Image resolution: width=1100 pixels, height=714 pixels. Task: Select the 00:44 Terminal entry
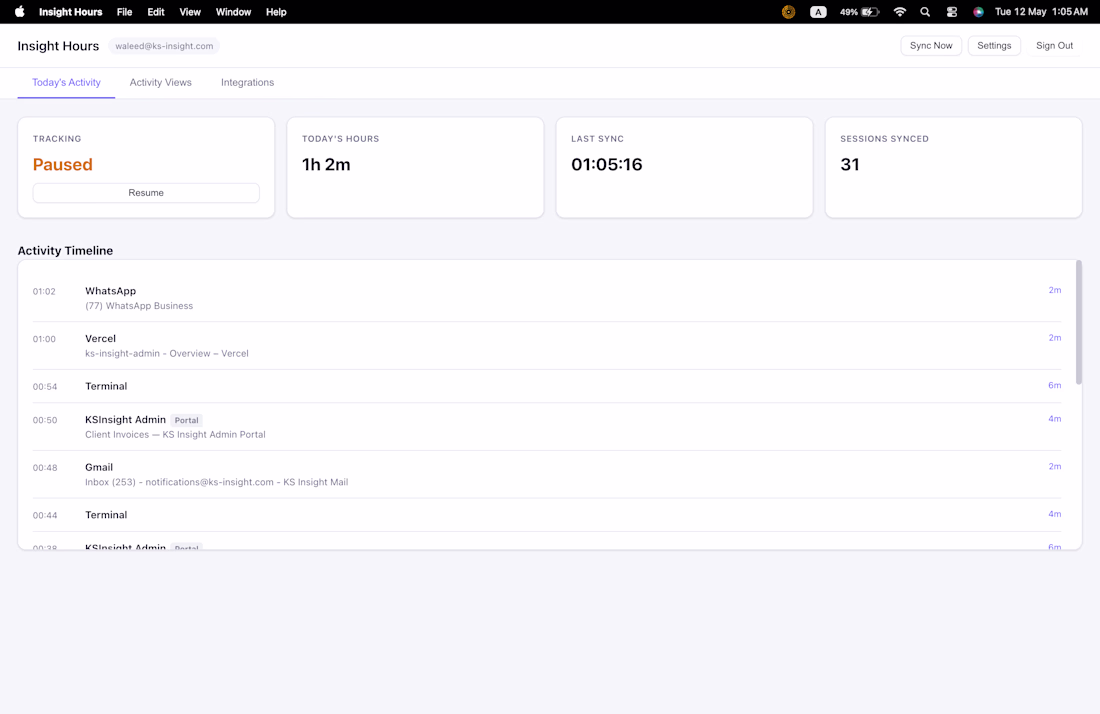pyautogui.click(x=546, y=515)
